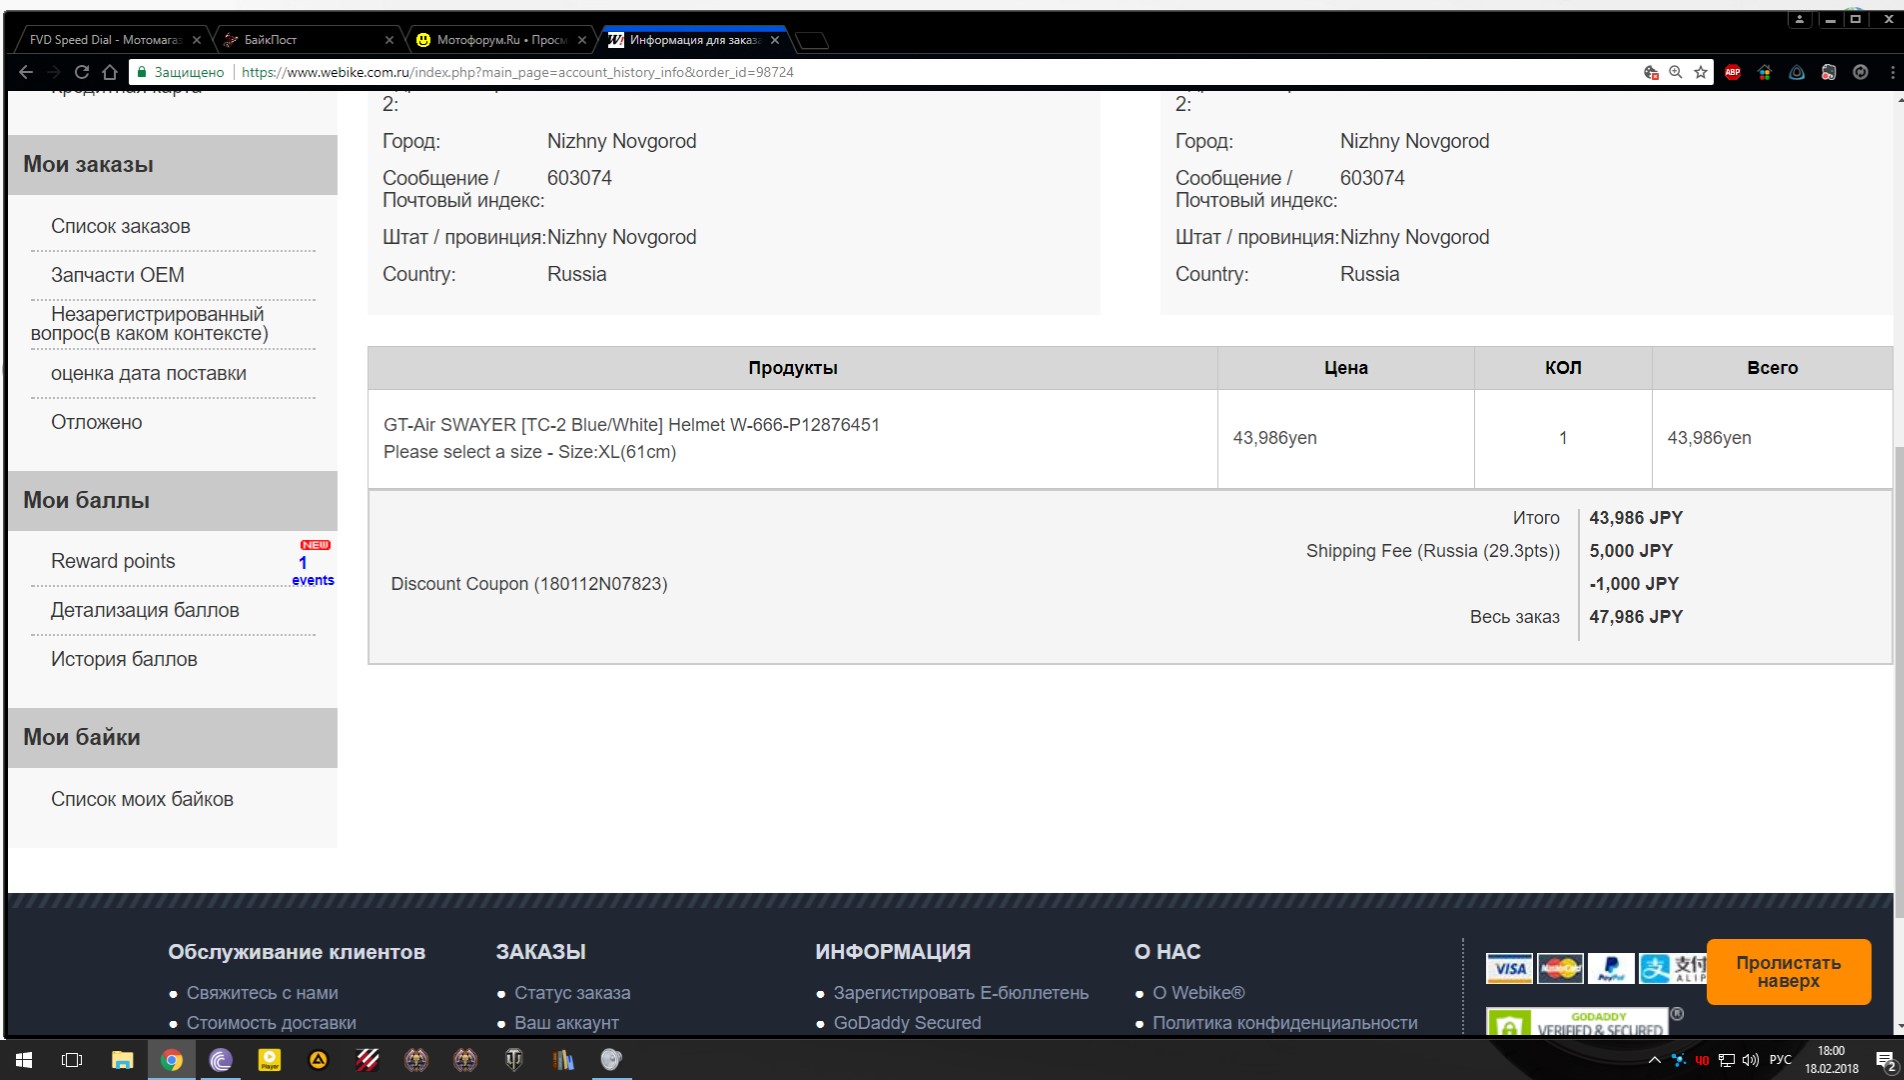This screenshot has width=1904, height=1080.
Task: Open the Windows Start menu
Action: click(x=24, y=1060)
